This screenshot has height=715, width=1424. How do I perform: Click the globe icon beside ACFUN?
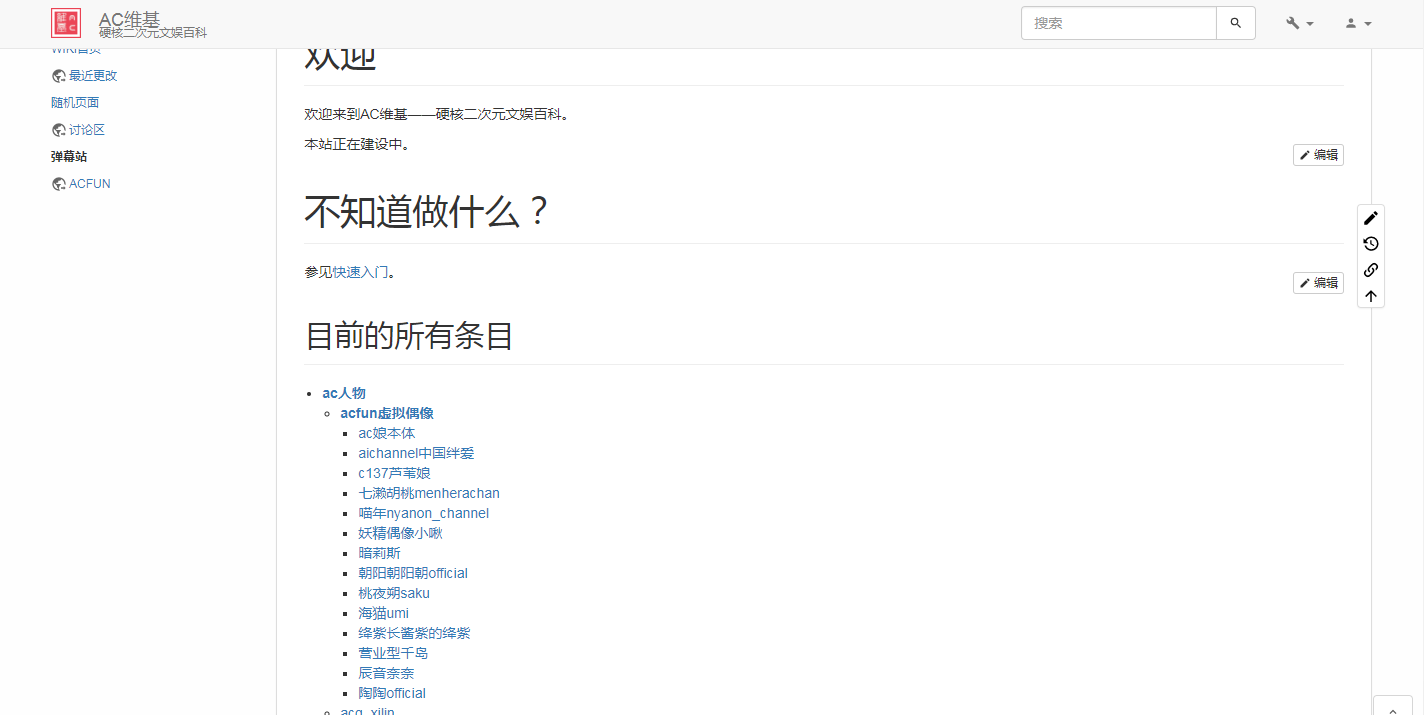[x=59, y=184]
